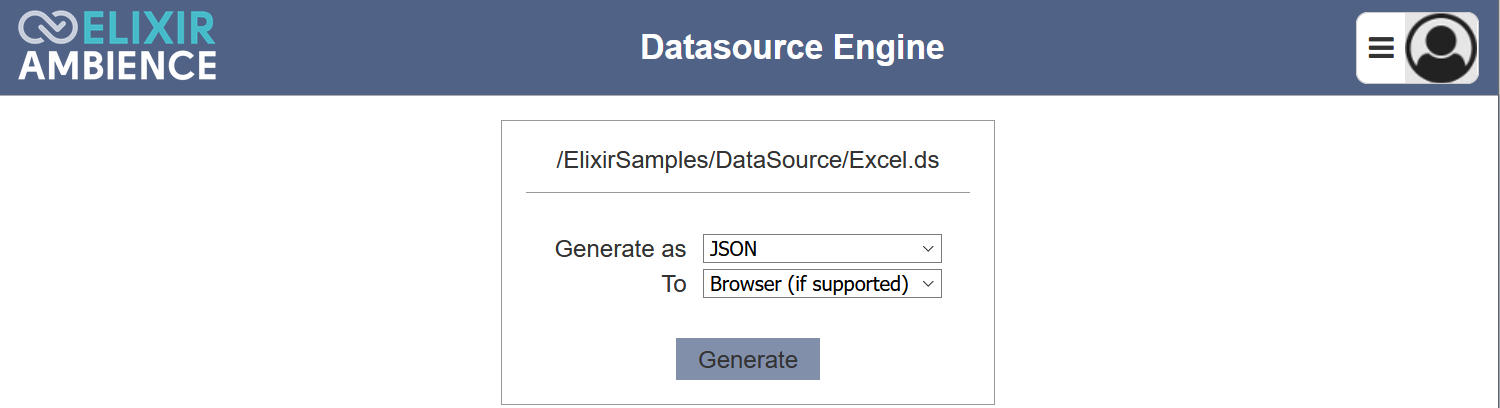1500x408 pixels.
Task: Click the AMBIENCE word in the logo
Action: click(x=117, y=65)
